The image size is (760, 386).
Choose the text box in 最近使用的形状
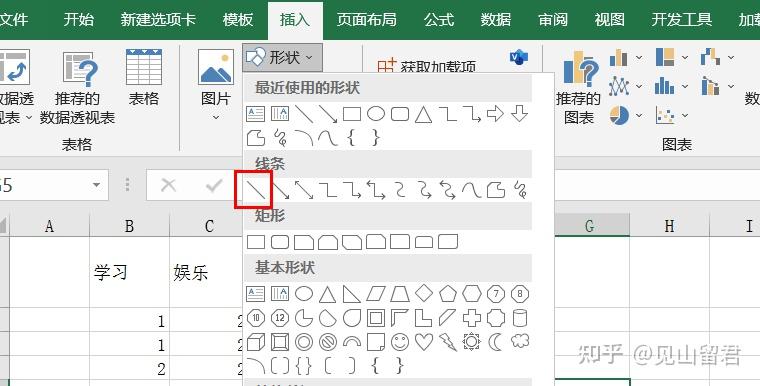point(255,114)
